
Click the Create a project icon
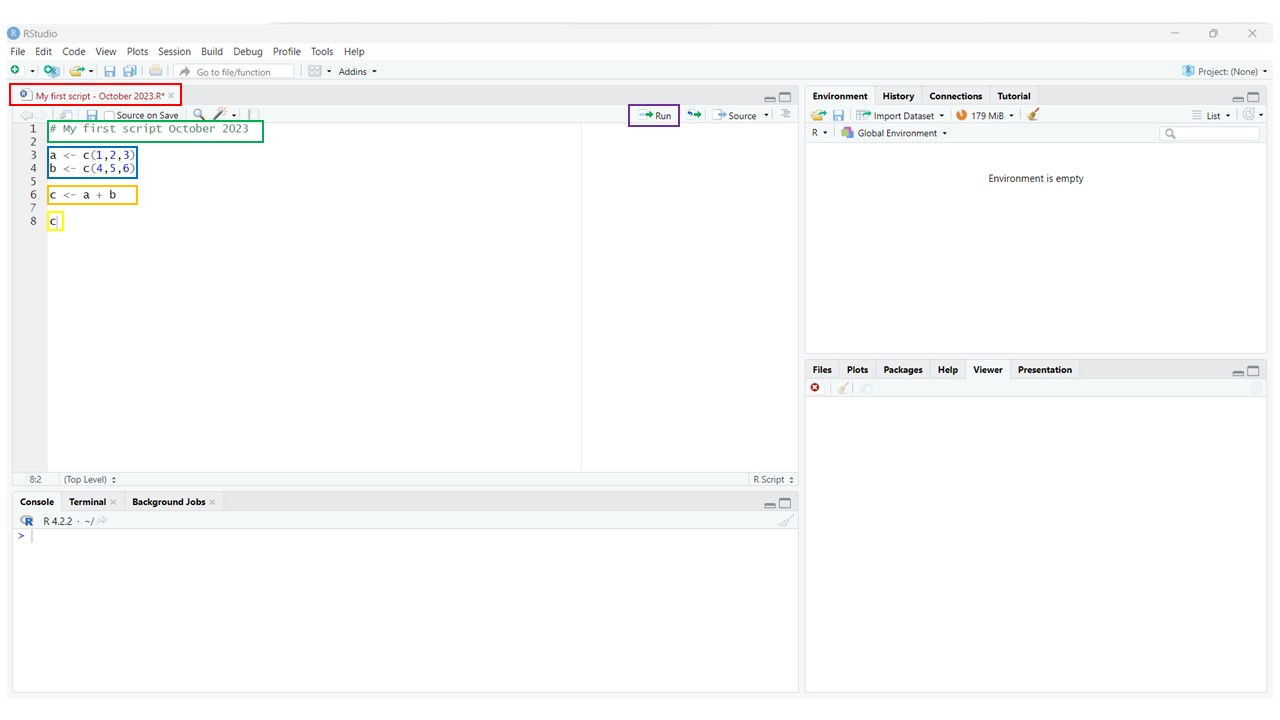click(51, 71)
